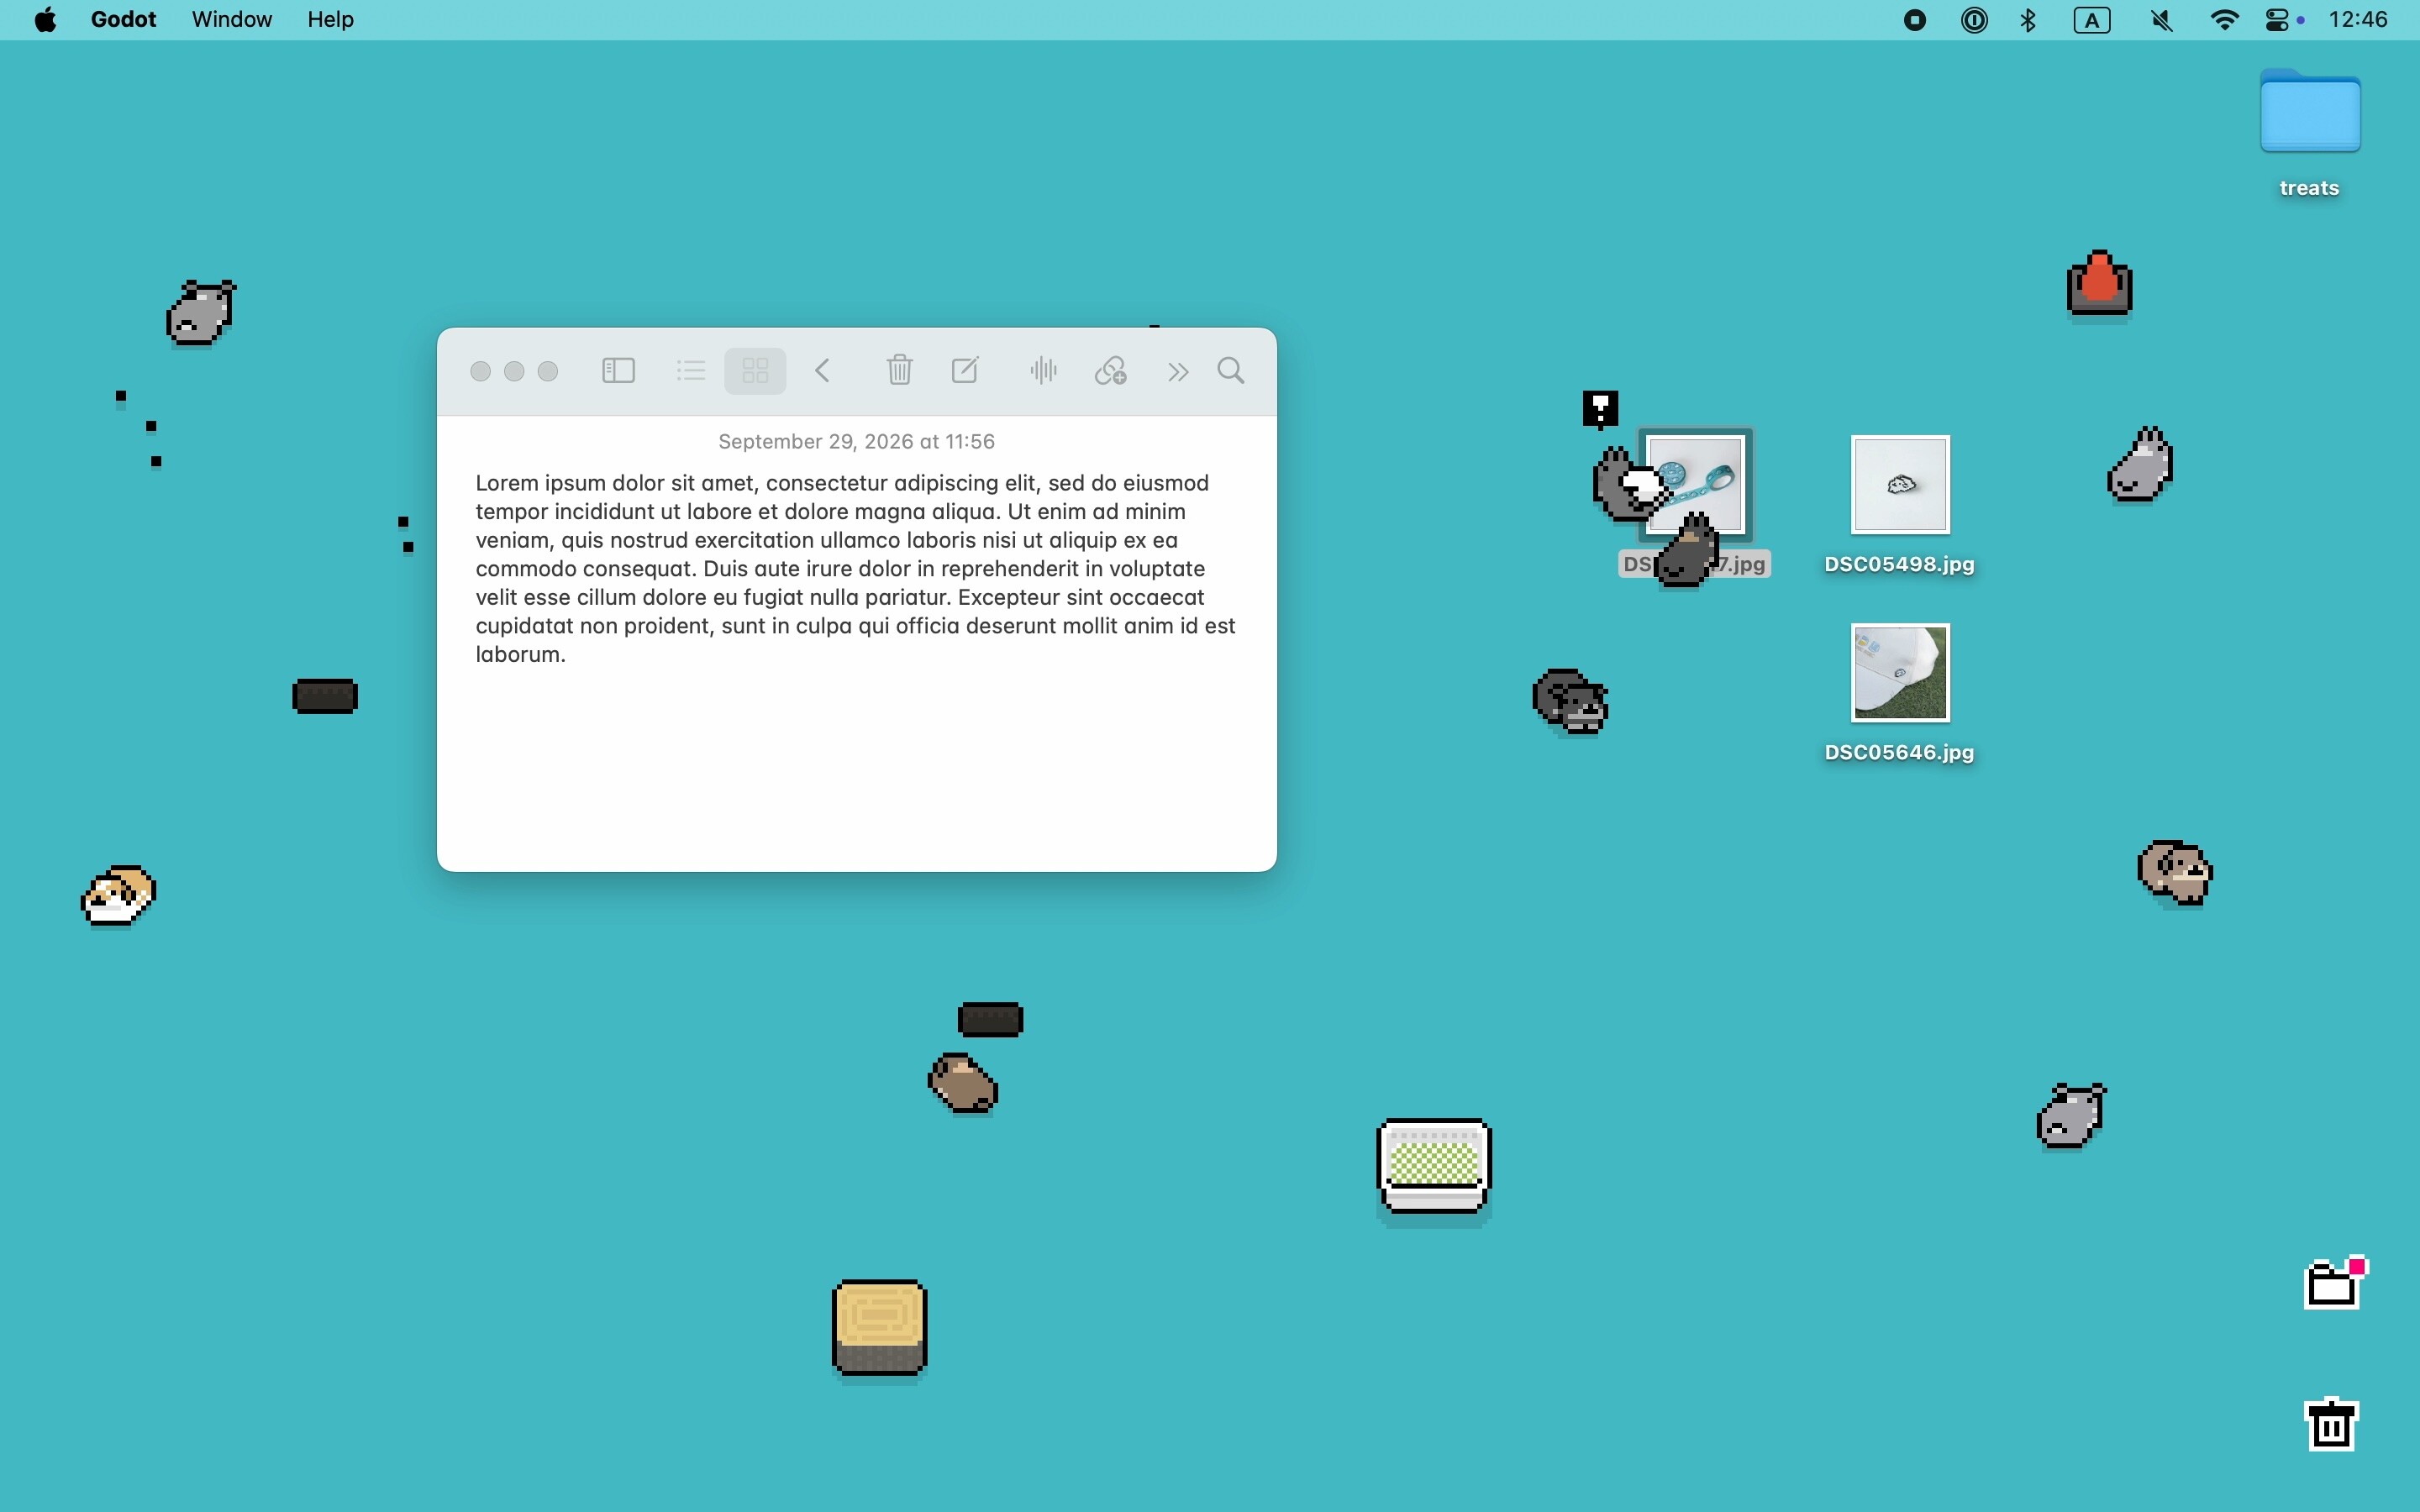The width and height of the screenshot is (2420, 1512).
Task: Click inside the Lorem ipsum note text
Action: coord(856,568)
